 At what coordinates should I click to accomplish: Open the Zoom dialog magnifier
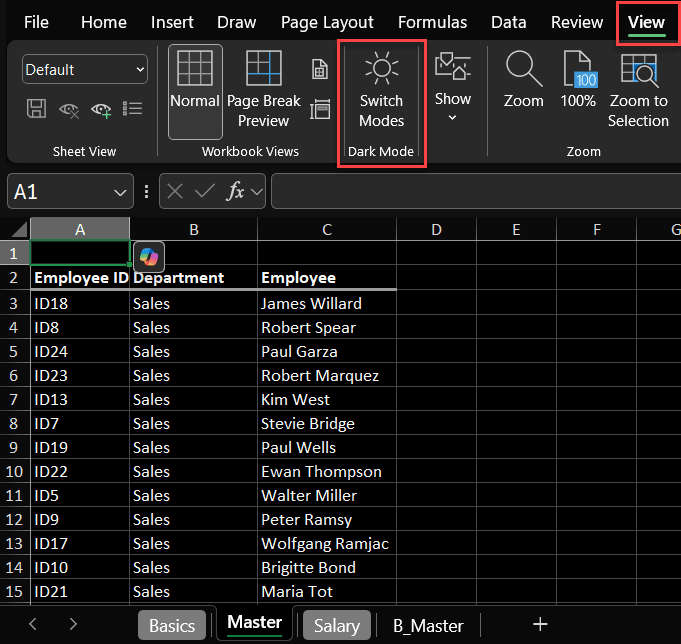click(523, 79)
